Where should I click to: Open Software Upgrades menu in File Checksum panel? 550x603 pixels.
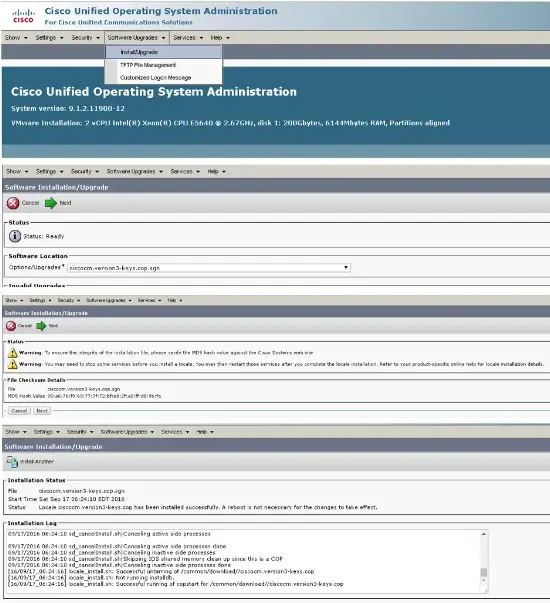coord(108,300)
